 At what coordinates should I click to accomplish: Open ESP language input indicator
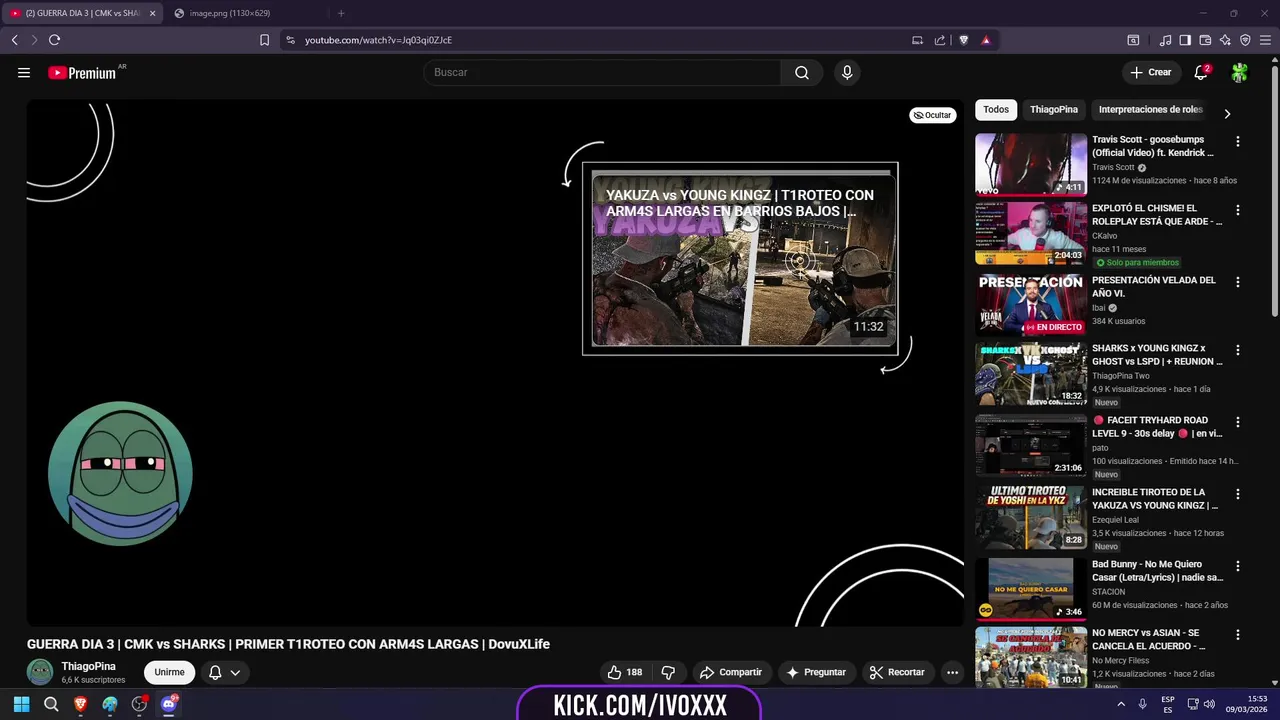(1168, 704)
